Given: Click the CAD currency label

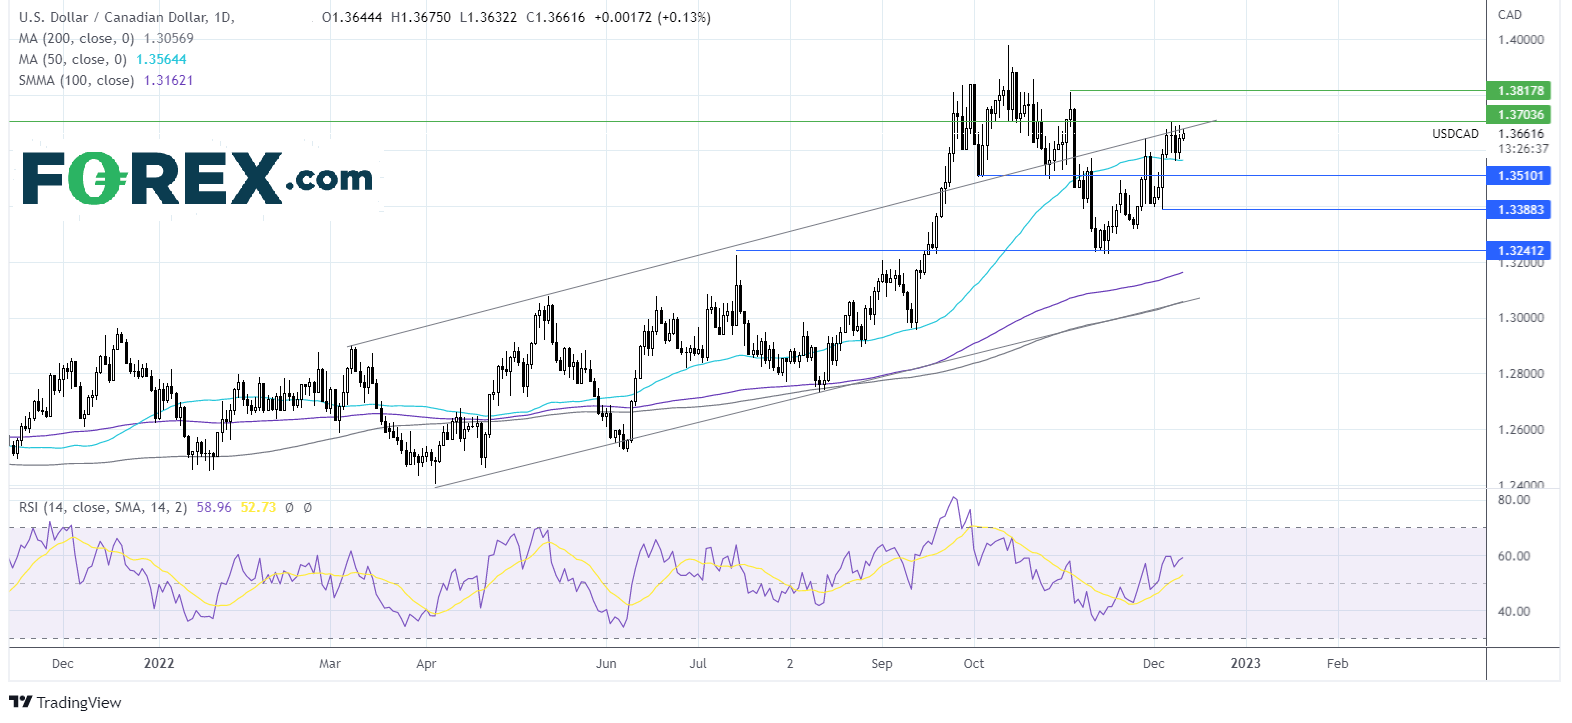Looking at the screenshot, I should [x=1510, y=14].
